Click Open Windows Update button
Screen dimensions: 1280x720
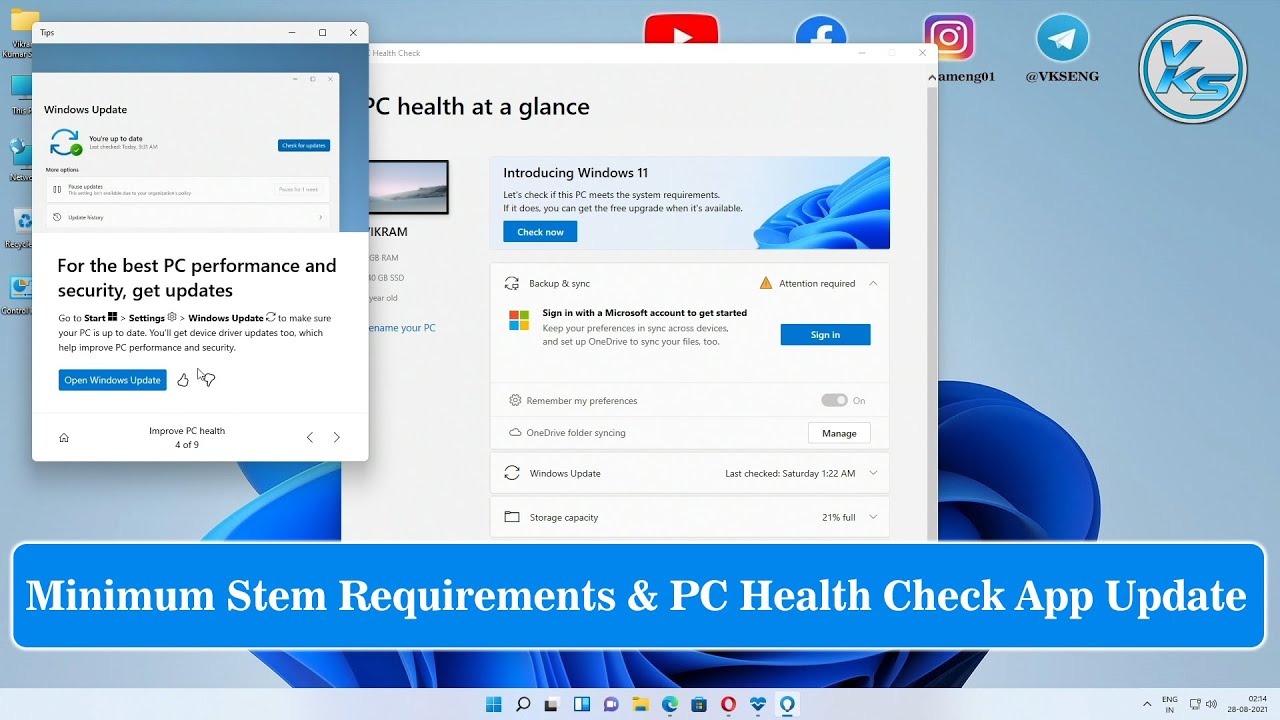[x=113, y=380]
